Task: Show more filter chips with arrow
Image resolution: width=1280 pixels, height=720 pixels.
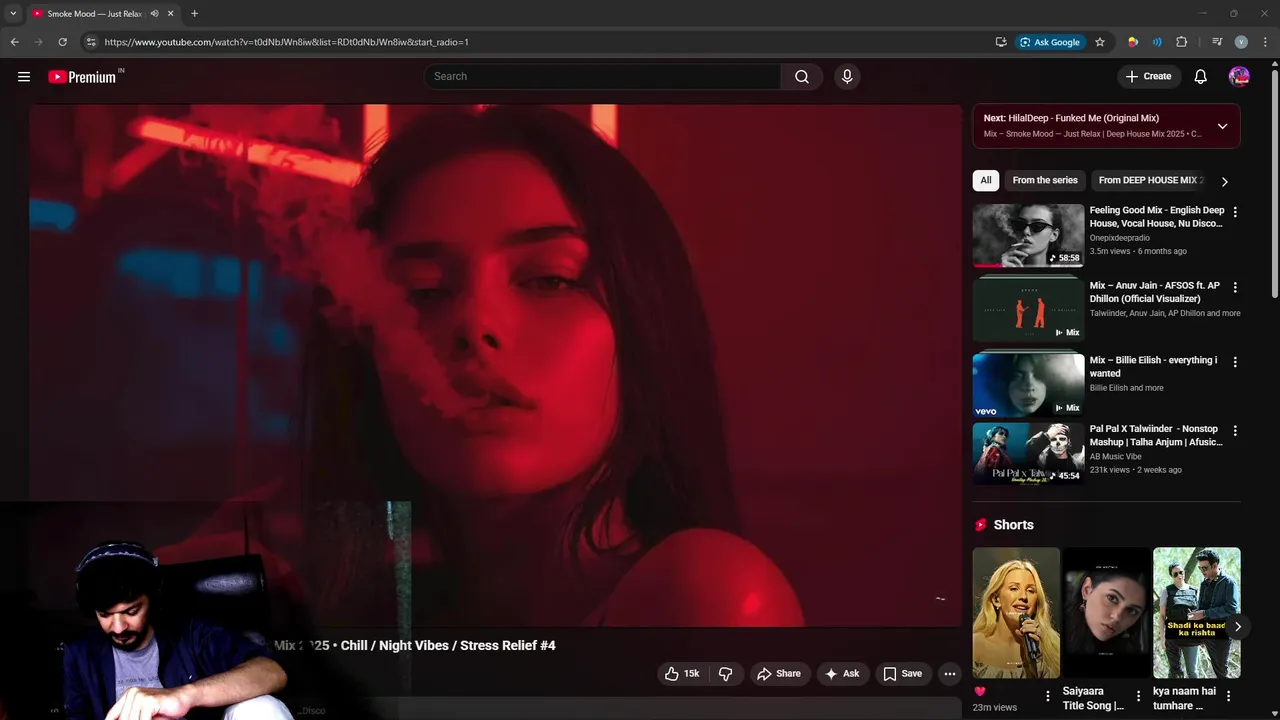Action: [x=1224, y=181]
